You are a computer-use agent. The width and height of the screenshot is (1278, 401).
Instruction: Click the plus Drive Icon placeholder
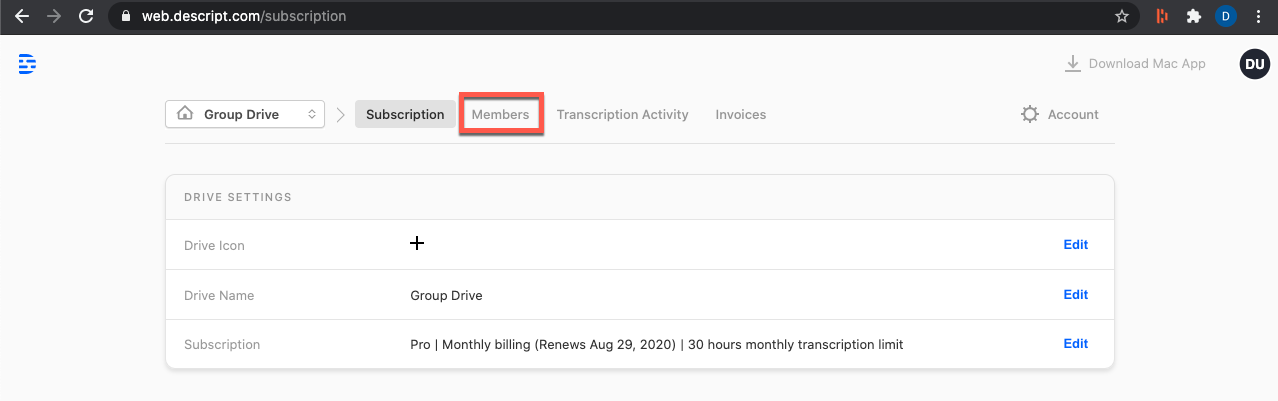[x=417, y=243]
